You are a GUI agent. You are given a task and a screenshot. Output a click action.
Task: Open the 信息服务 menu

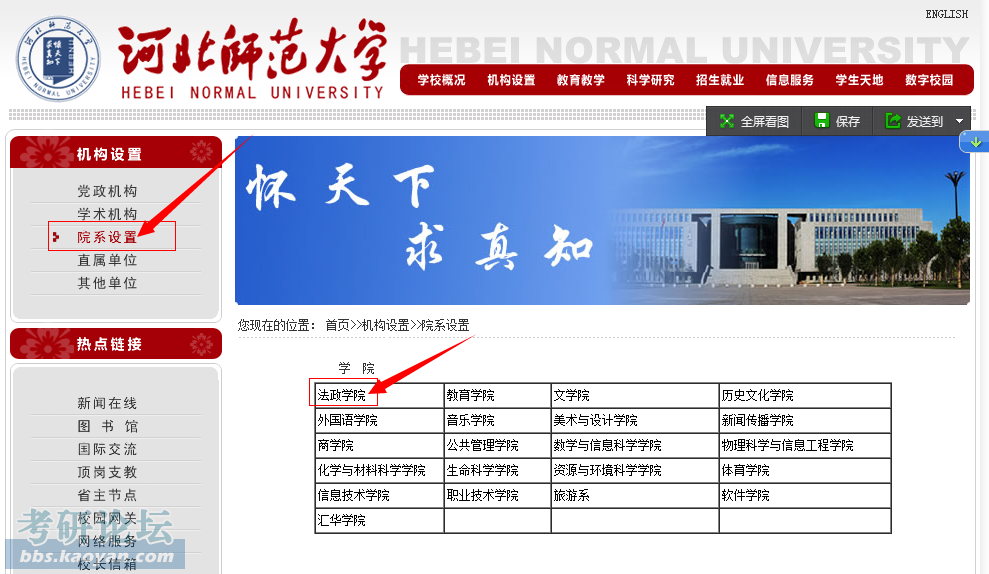pos(790,80)
